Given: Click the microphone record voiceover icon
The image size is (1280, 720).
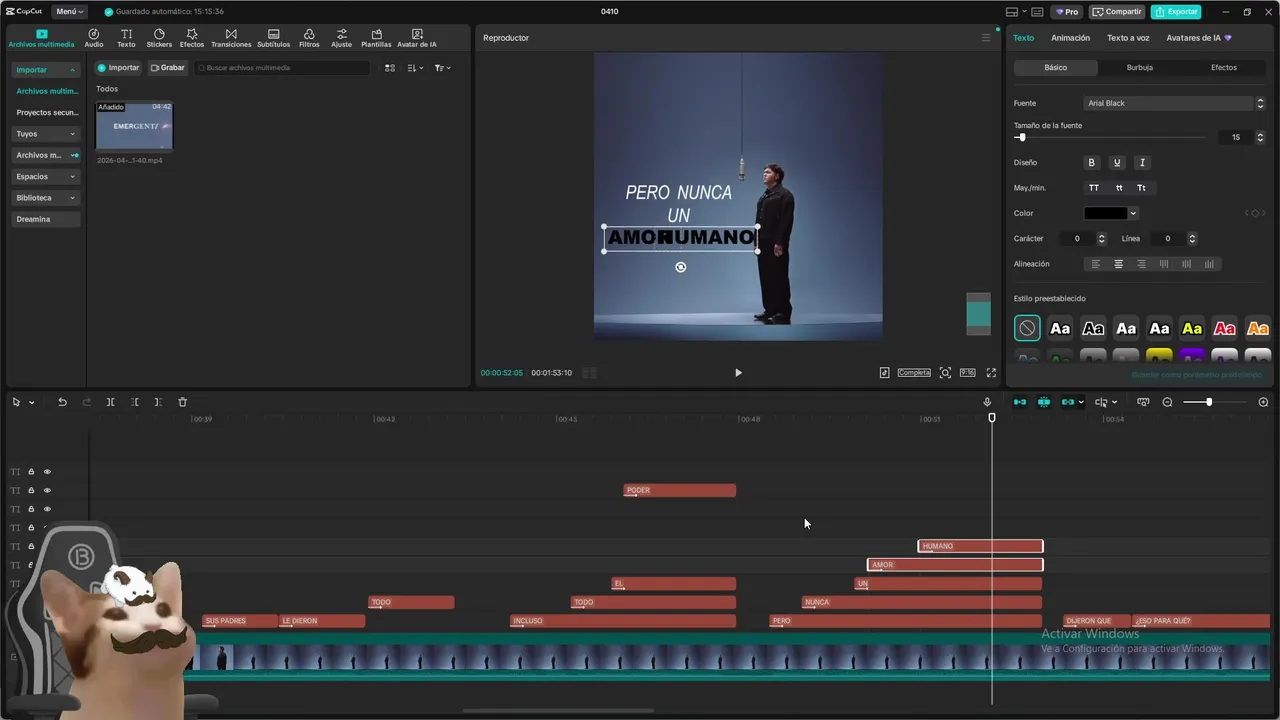Looking at the screenshot, I should [x=987, y=402].
